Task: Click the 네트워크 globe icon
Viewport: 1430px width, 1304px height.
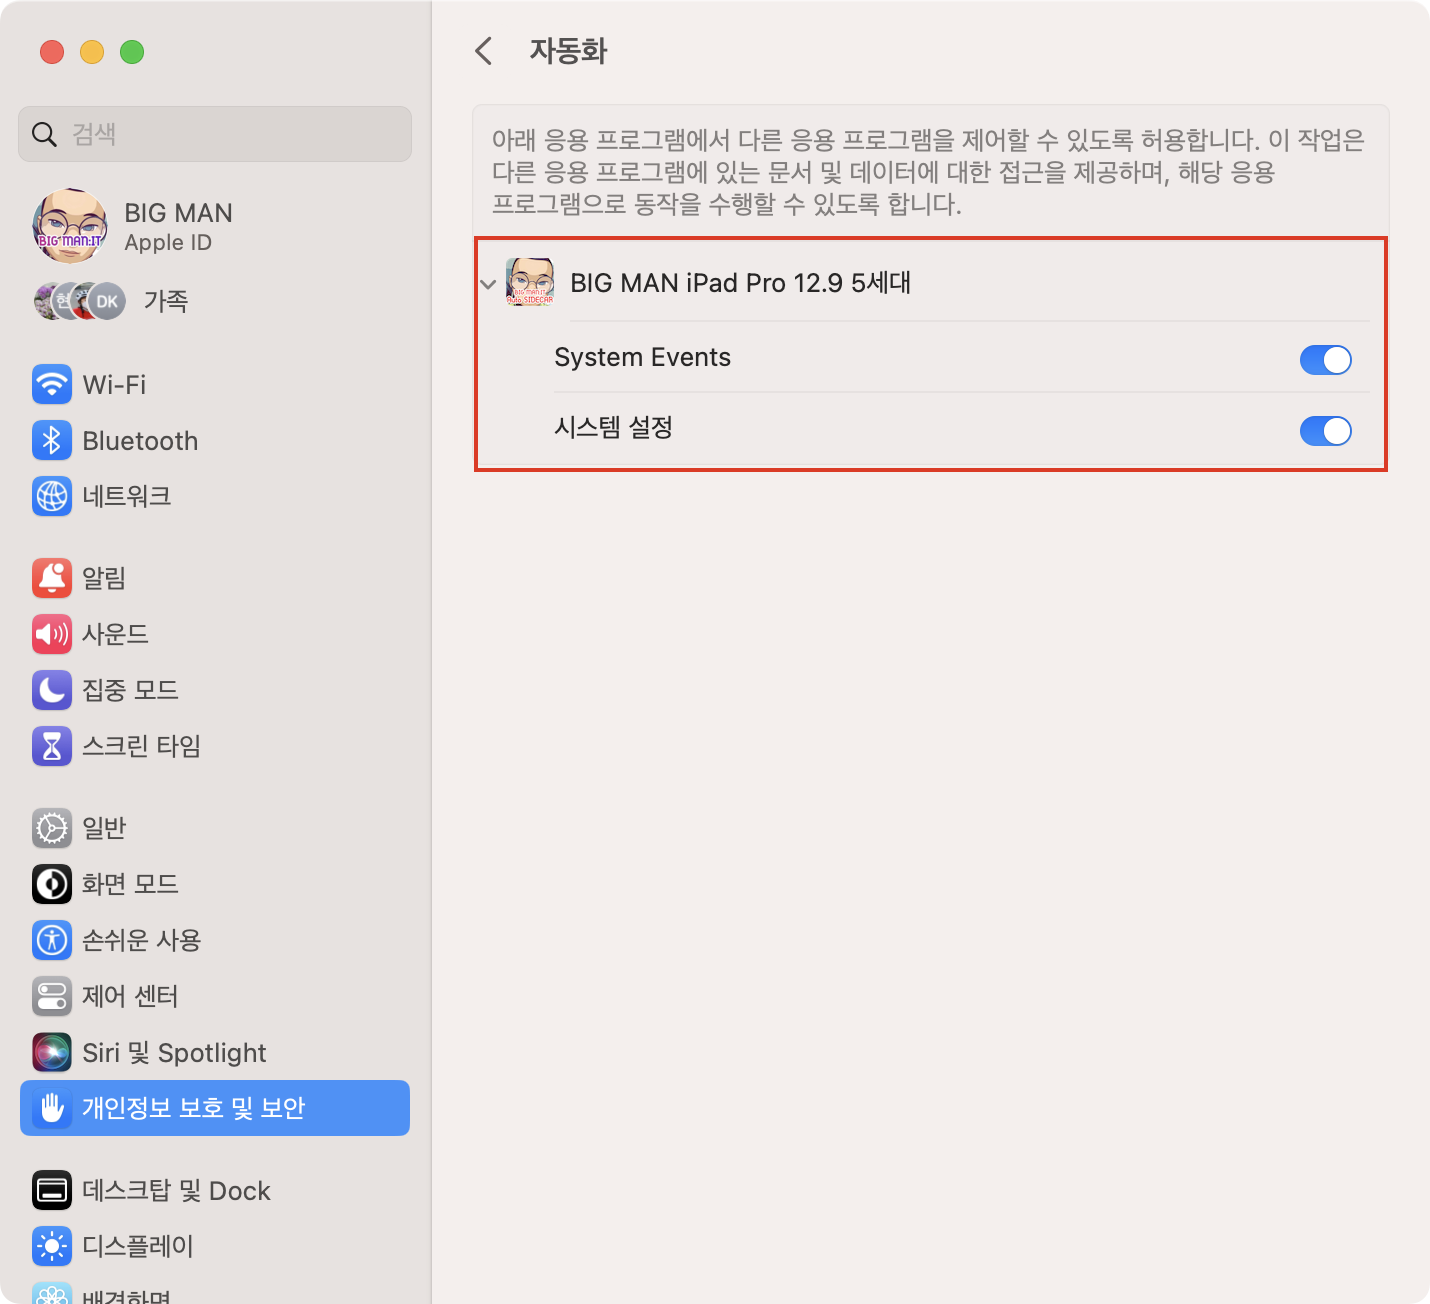Action: (x=52, y=496)
